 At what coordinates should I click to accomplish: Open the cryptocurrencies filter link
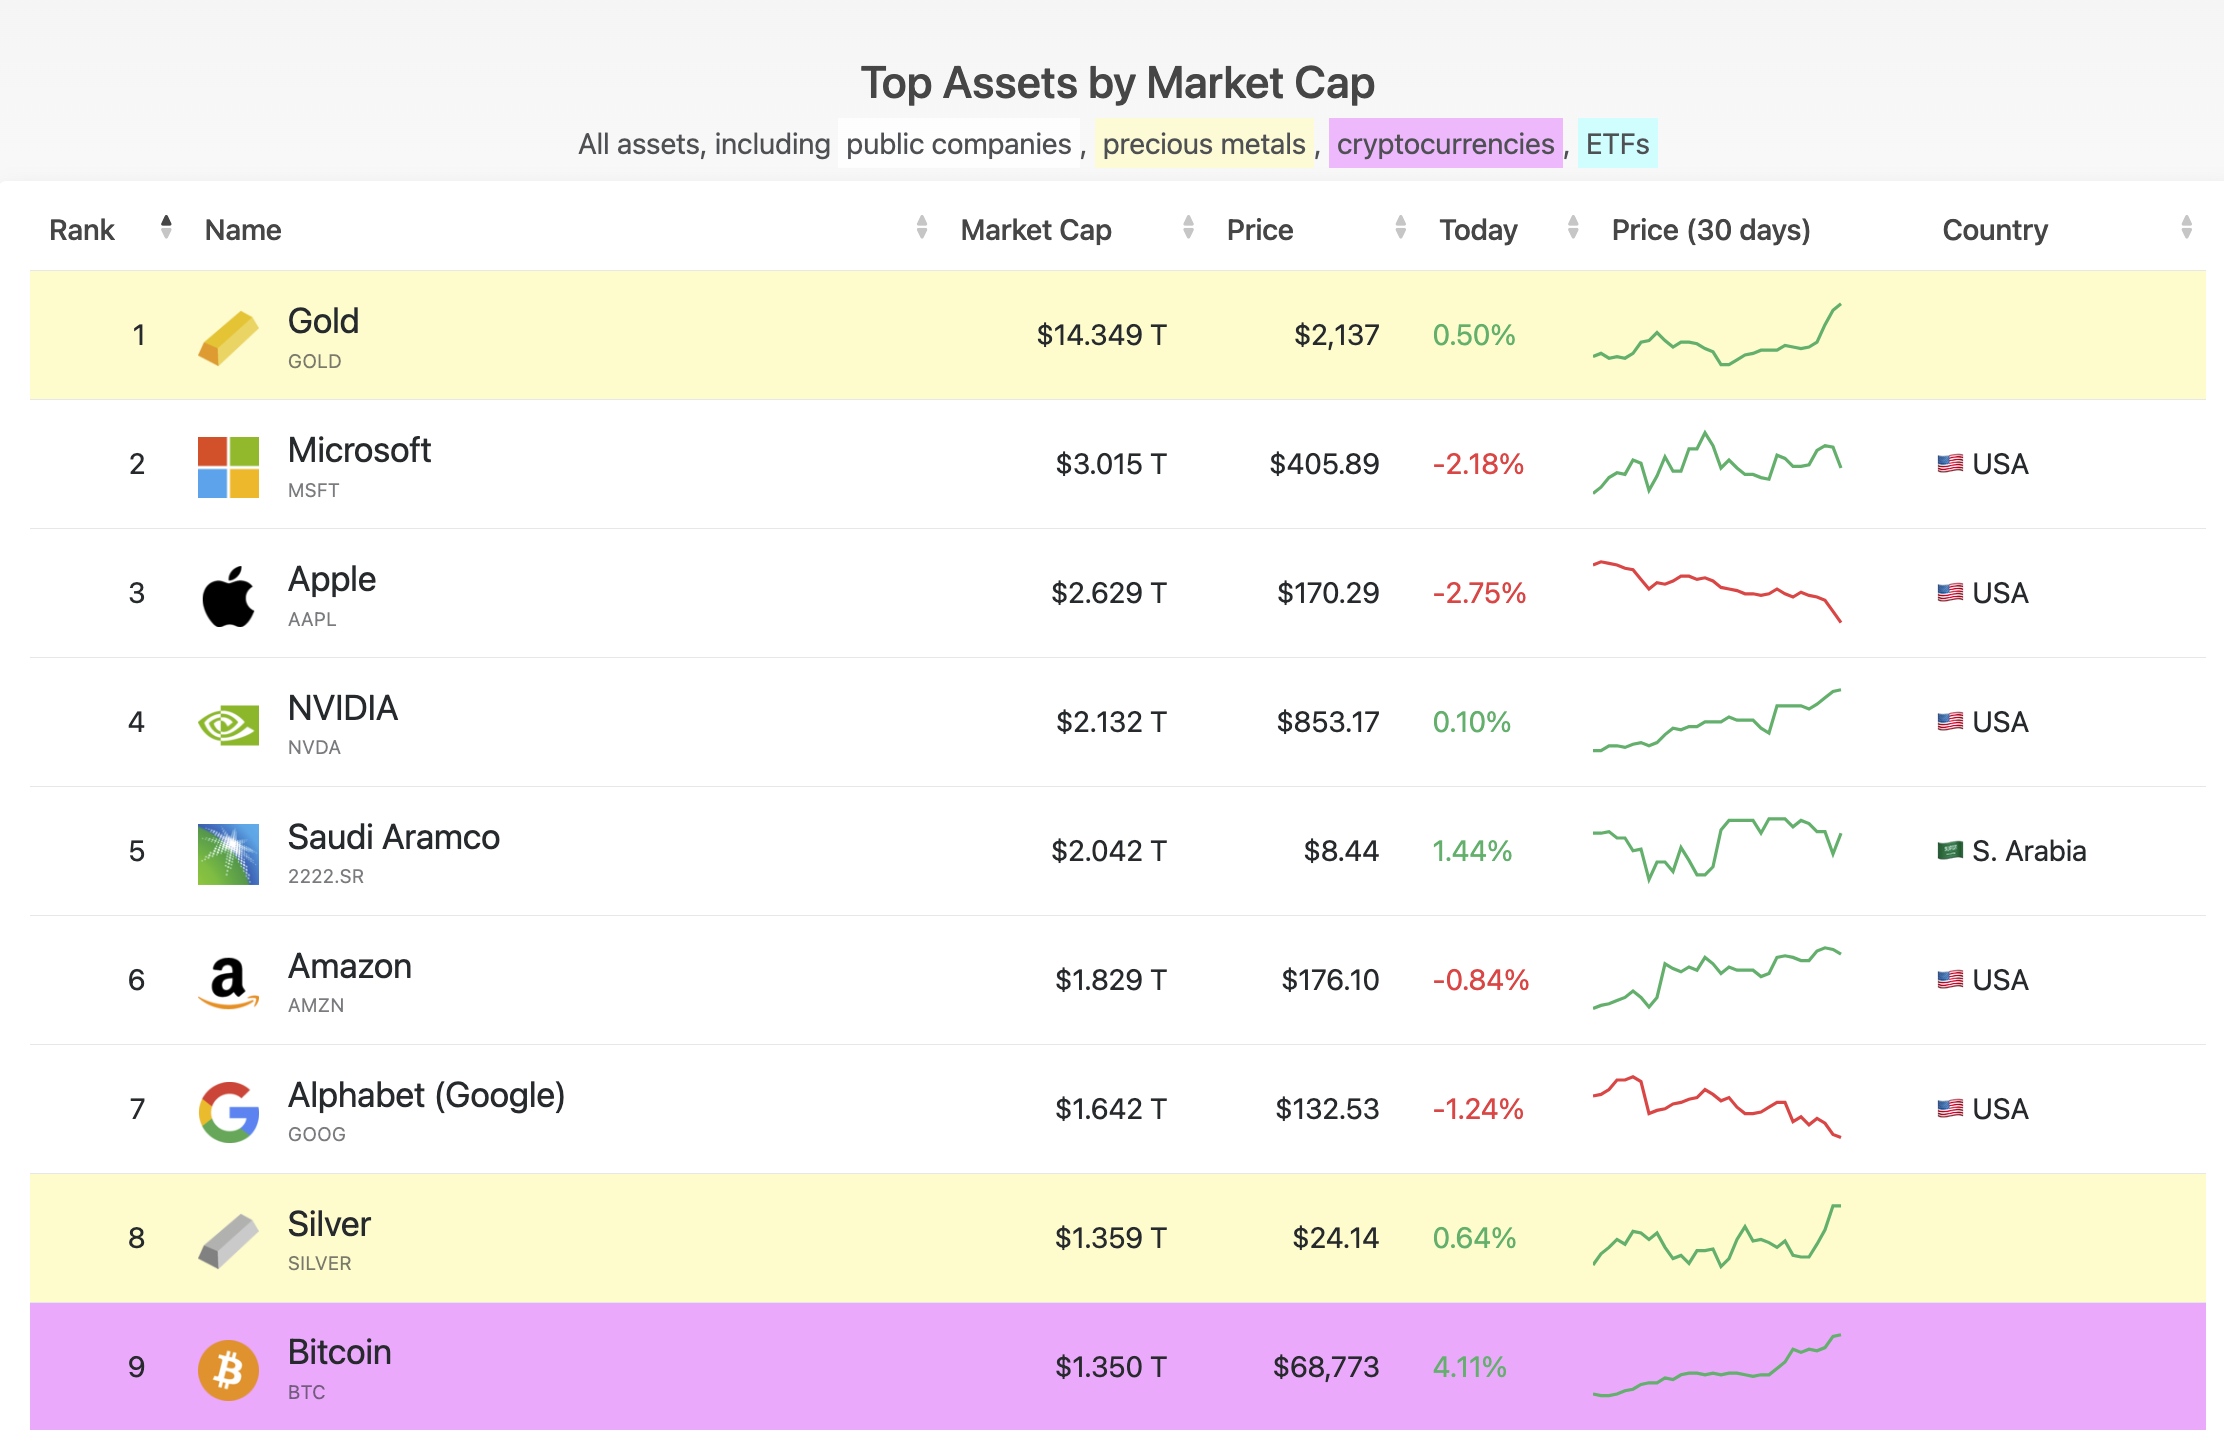(1445, 144)
